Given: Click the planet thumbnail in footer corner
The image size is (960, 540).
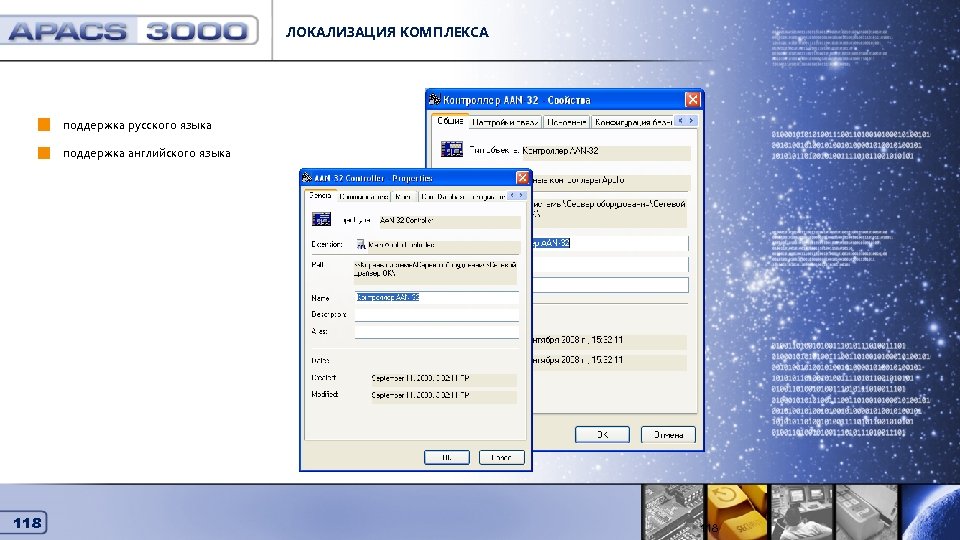Looking at the screenshot, I should [x=931, y=512].
